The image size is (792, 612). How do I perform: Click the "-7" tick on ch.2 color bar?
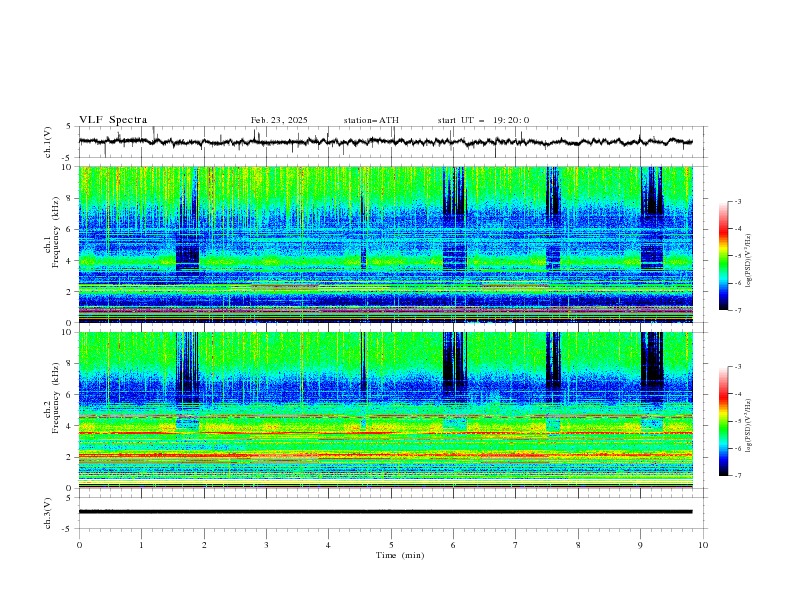(737, 475)
